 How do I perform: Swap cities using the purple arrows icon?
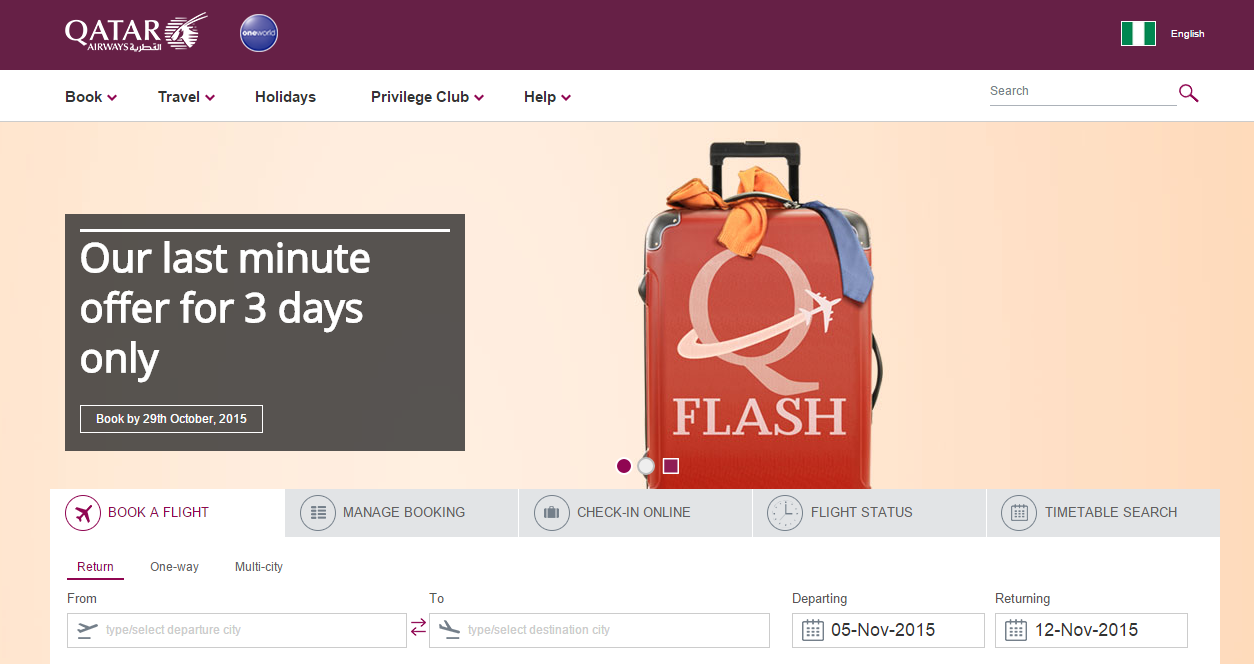(418, 627)
